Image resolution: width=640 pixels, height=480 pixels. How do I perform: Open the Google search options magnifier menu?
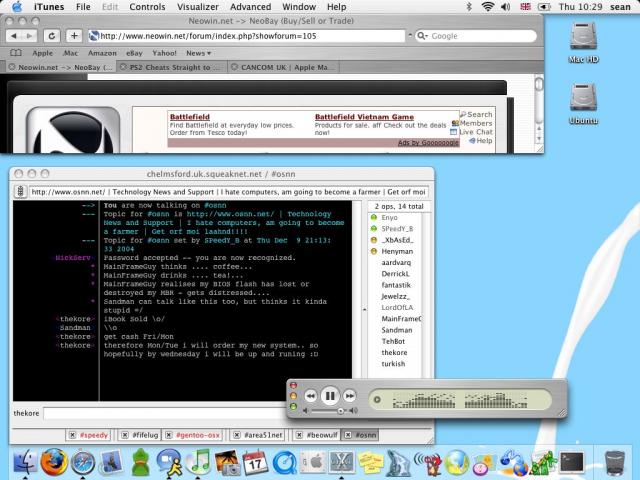pos(422,36)
